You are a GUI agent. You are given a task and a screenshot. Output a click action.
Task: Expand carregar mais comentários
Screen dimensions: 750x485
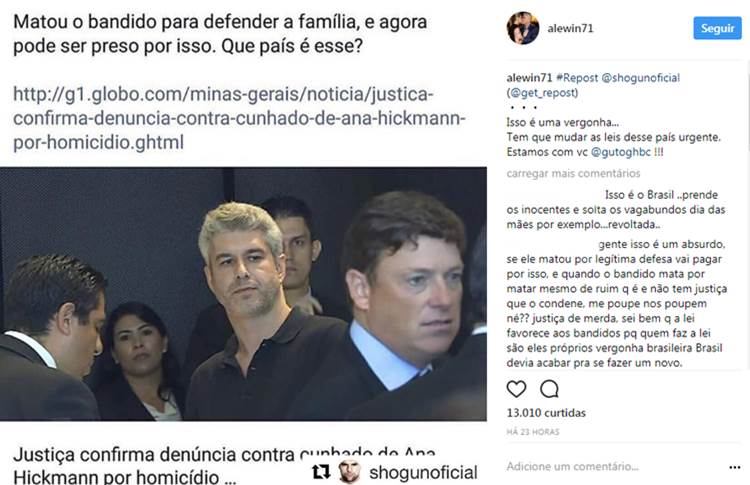coord(573,173)
